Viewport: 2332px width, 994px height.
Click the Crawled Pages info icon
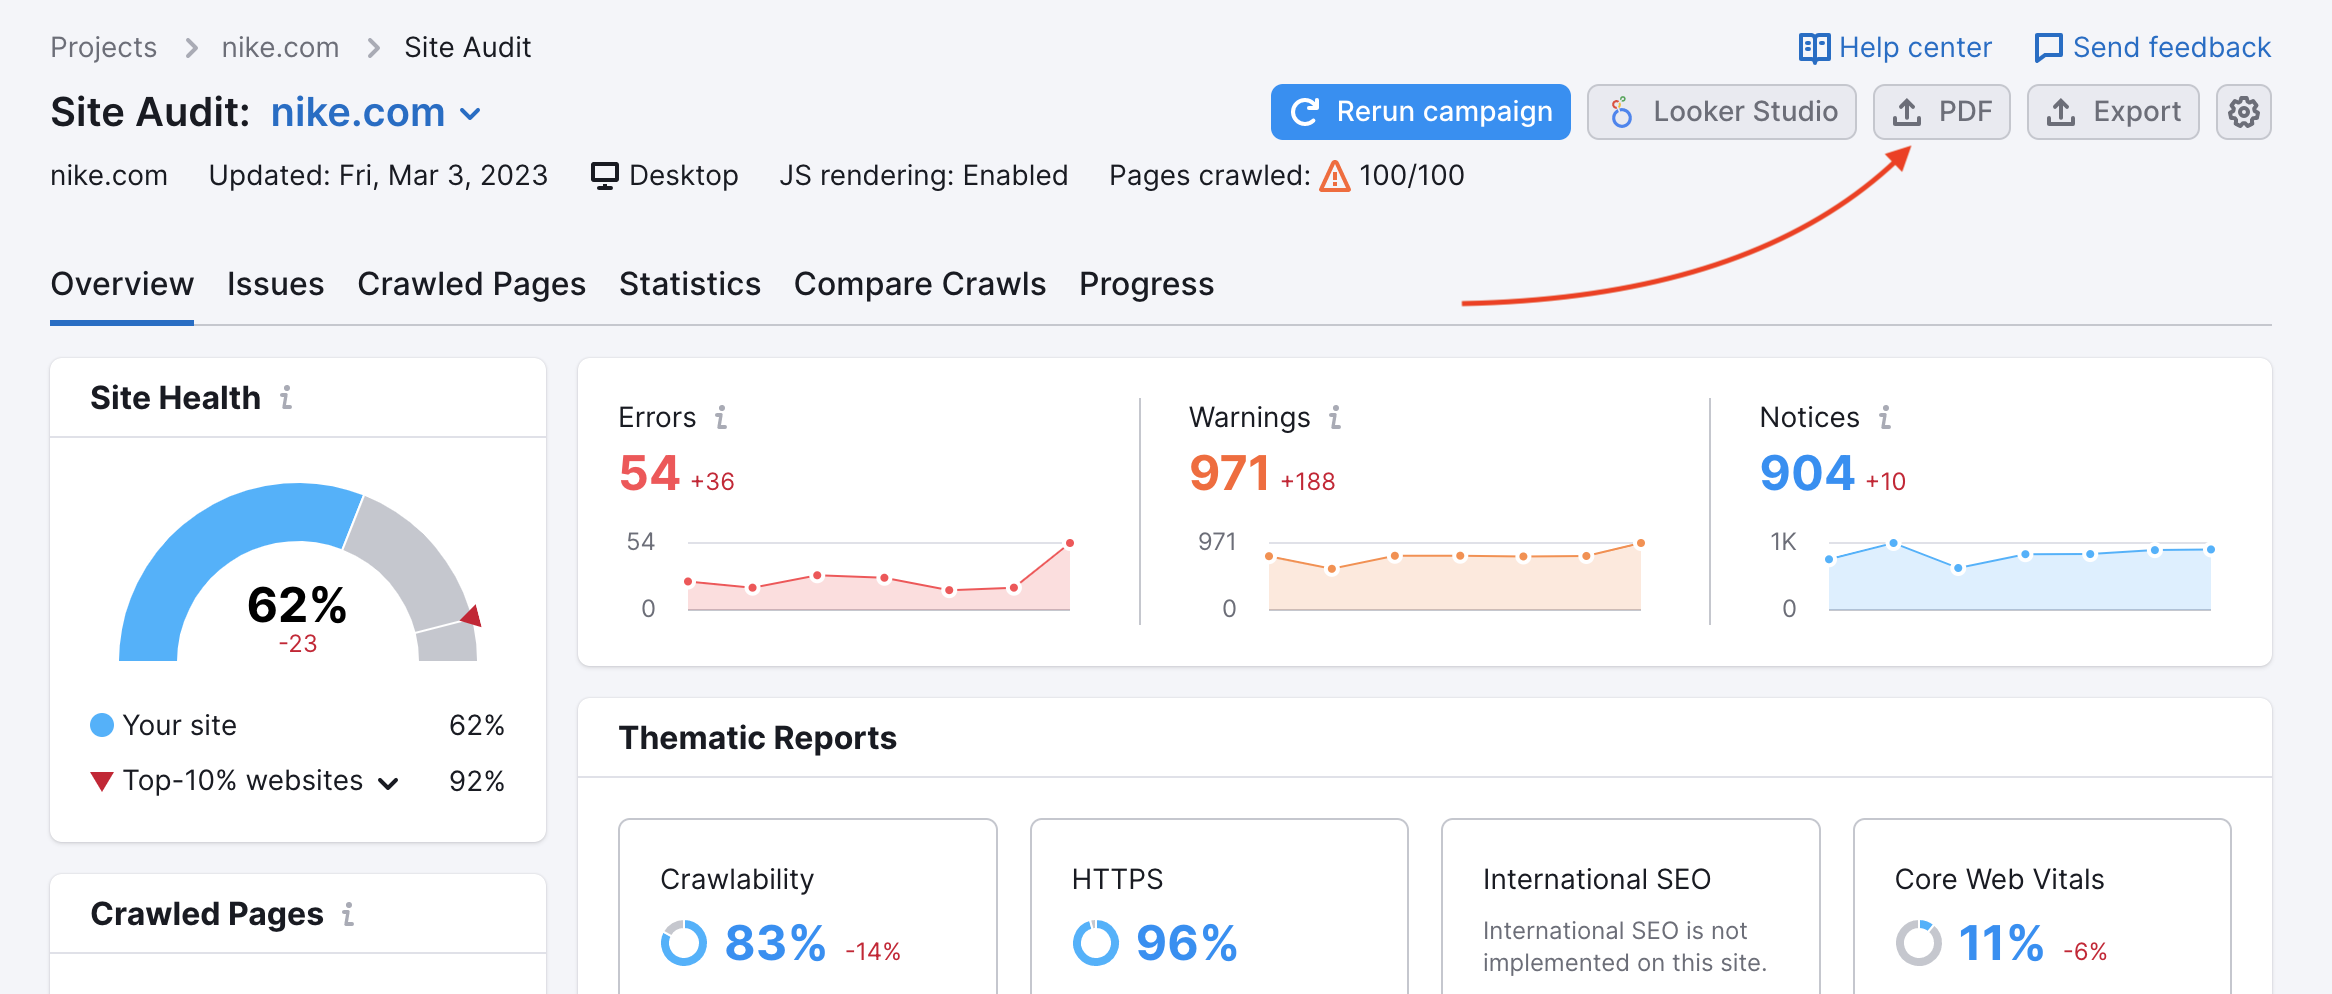click(348, 914)
